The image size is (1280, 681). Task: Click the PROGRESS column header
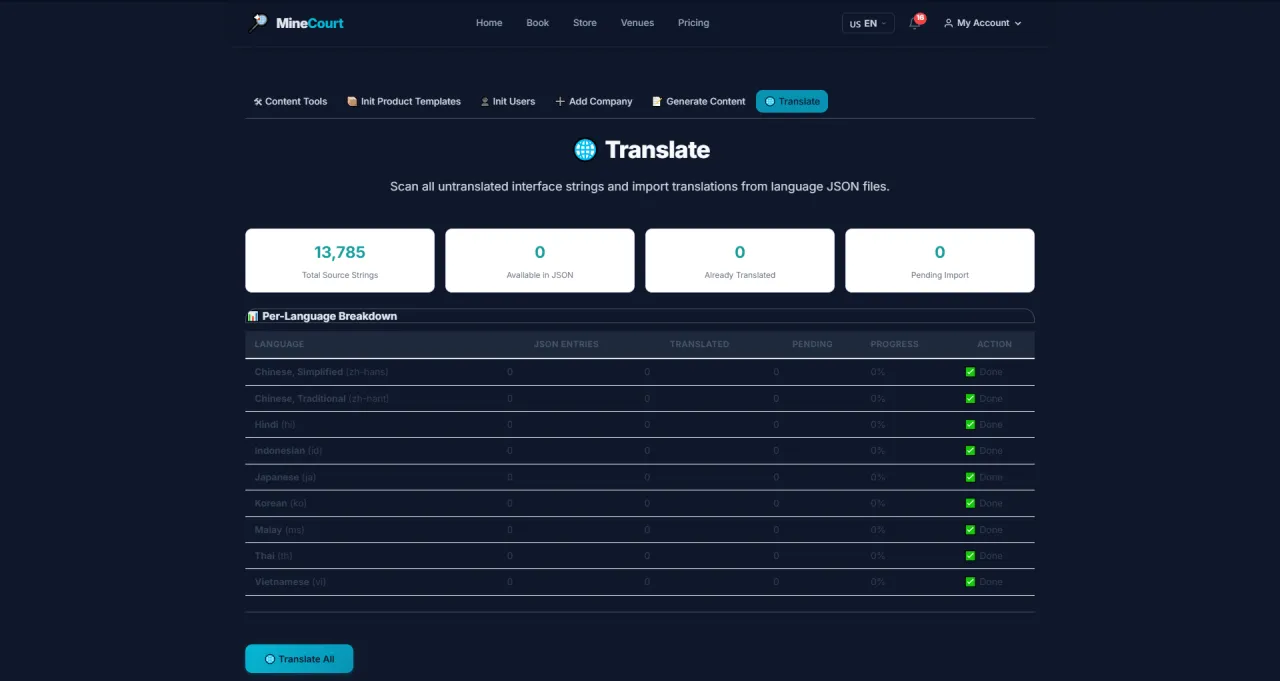[894, 344]
